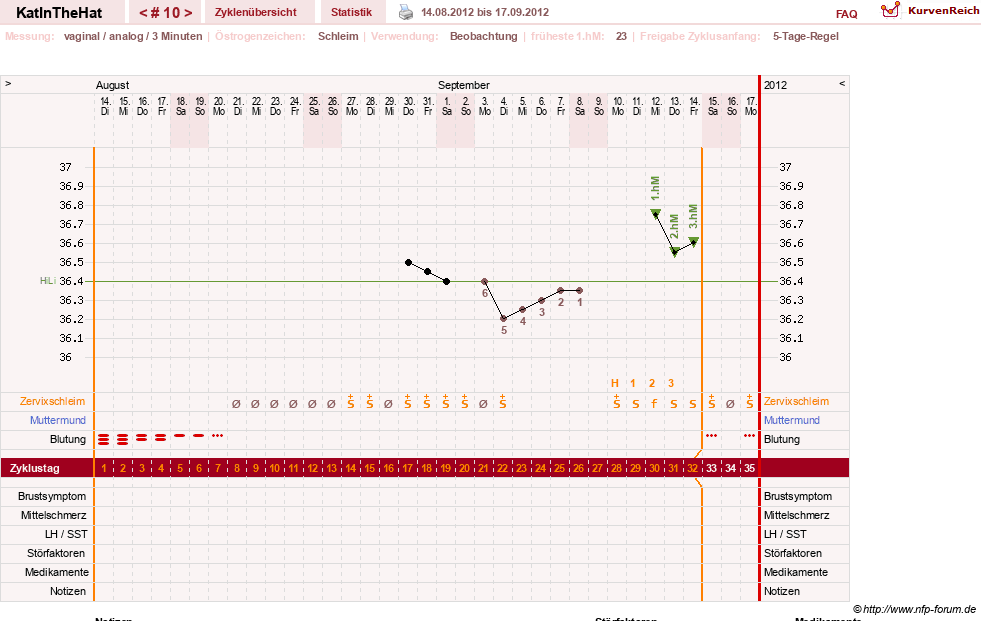
Task: Click the Ø mucus symbol on cycle day 16
Action: click(388, 404)
